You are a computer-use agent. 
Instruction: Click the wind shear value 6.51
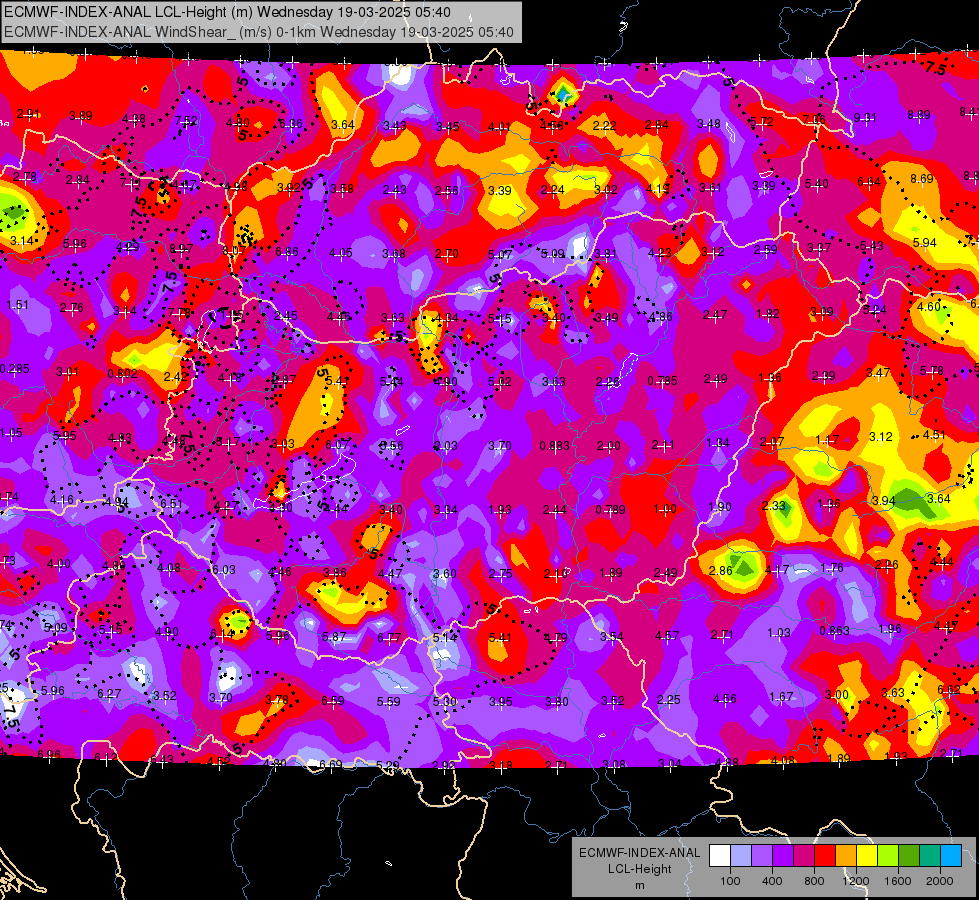click(x=172, y=504)
